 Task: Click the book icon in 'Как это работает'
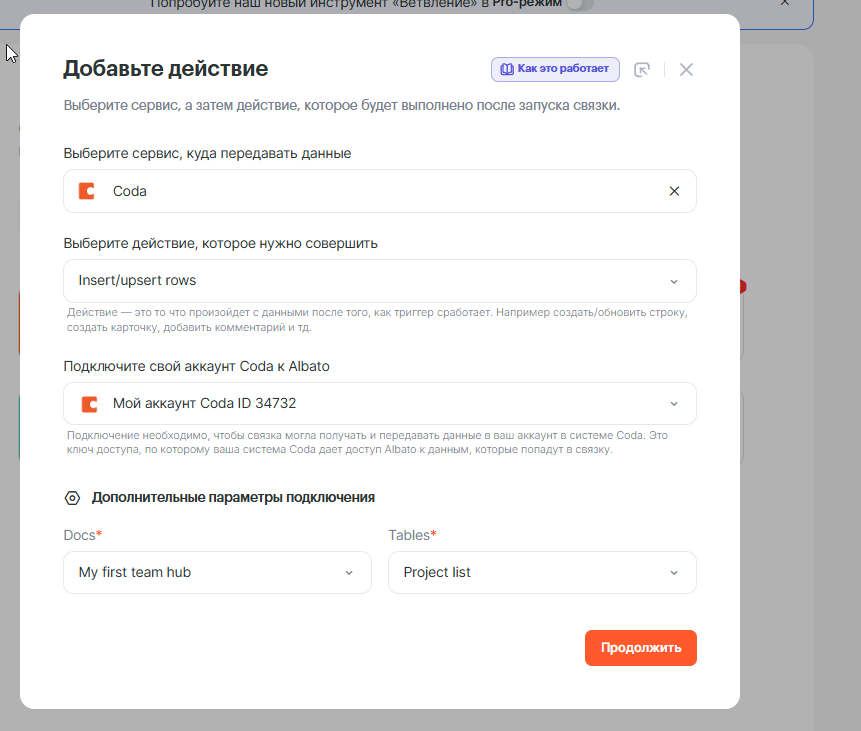coord(507,69)
